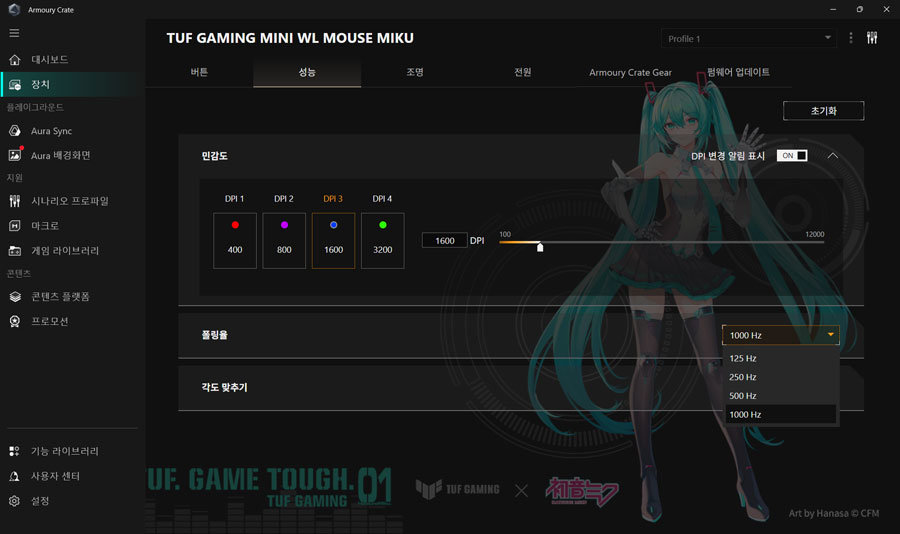Click the DPI slider handle
Screen dimensions: 900x534
coord(540,246)
